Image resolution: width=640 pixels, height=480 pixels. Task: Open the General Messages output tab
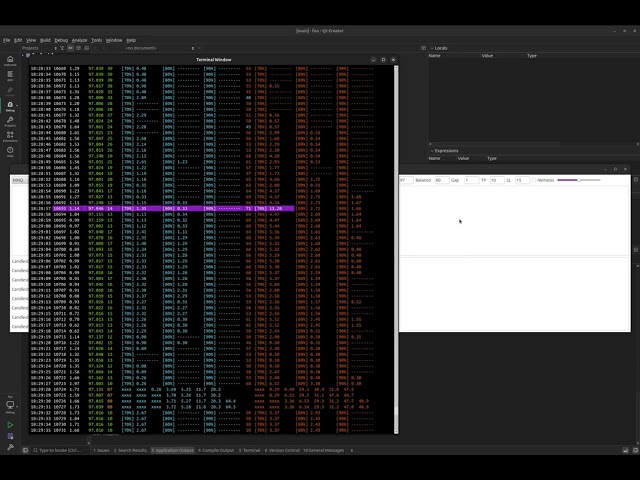[324, 450]
